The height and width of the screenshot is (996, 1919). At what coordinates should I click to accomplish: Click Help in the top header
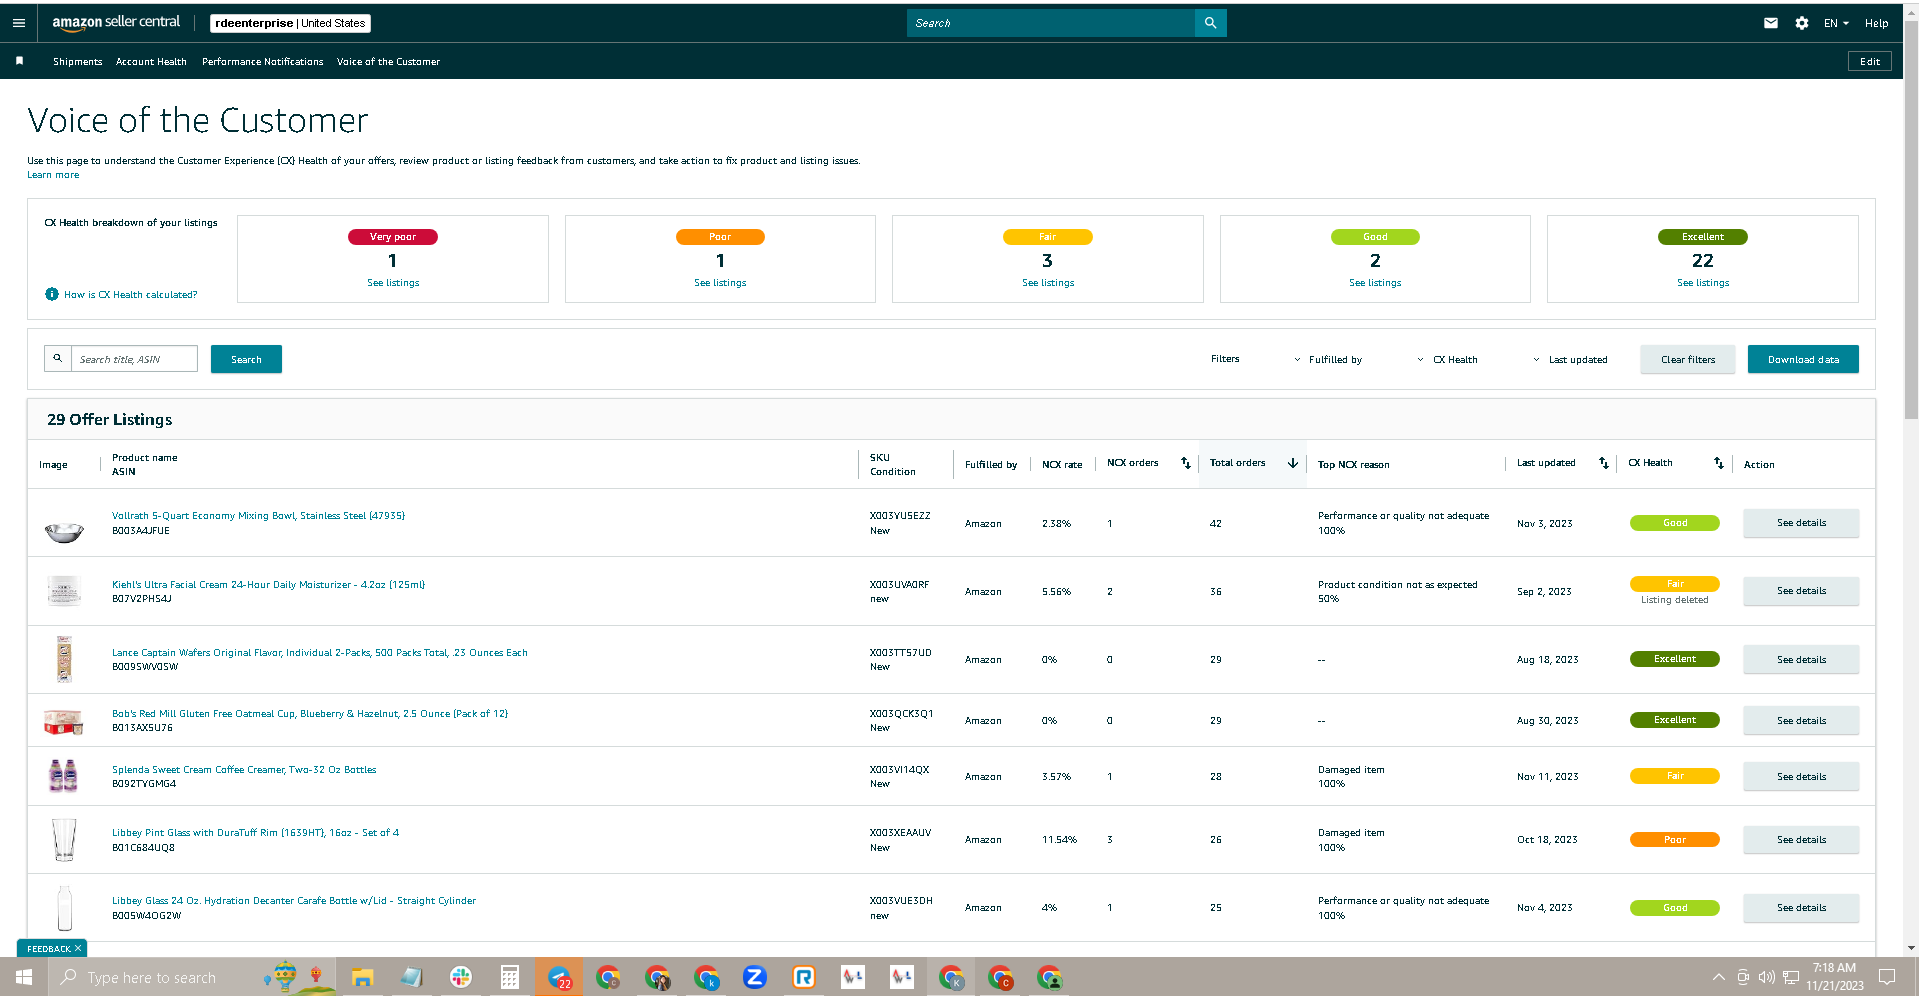(1876, 23)
